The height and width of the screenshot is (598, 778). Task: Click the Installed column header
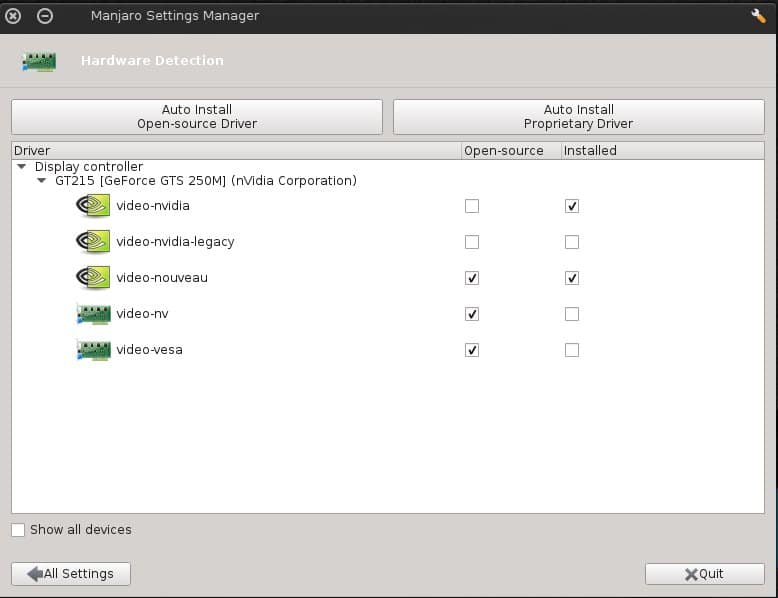point(662,150)
